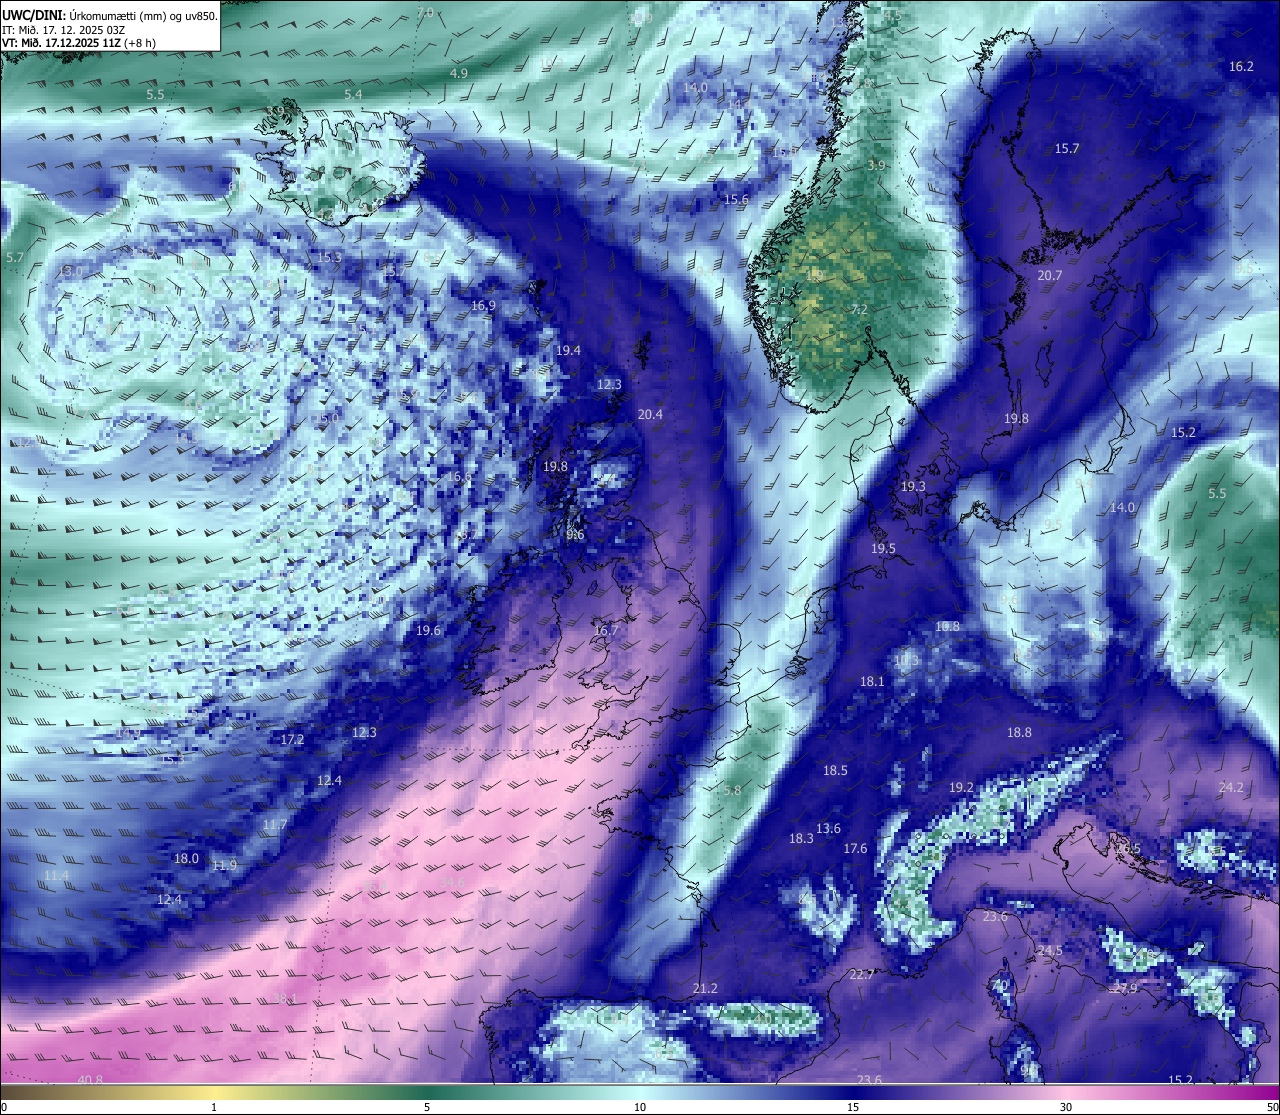Click the map value 16.2
The width and height of the screenshot is (1280, 1115).
coord(1241,66)
